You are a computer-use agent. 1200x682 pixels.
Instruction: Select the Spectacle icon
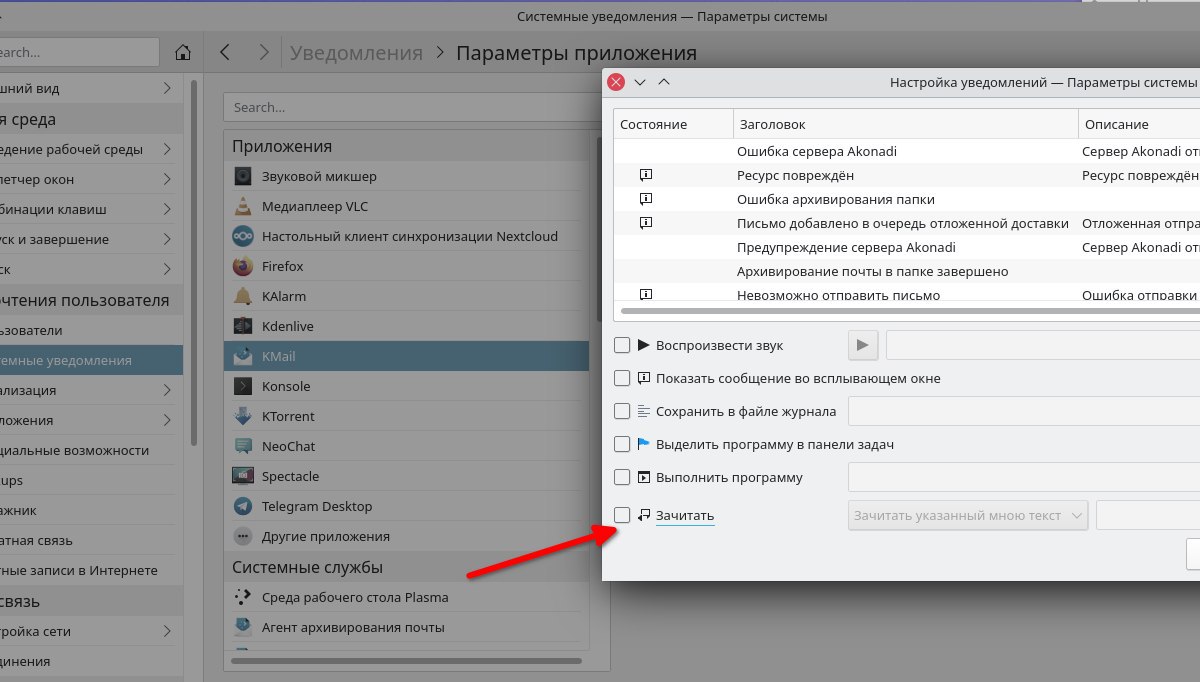click(243, 476)
